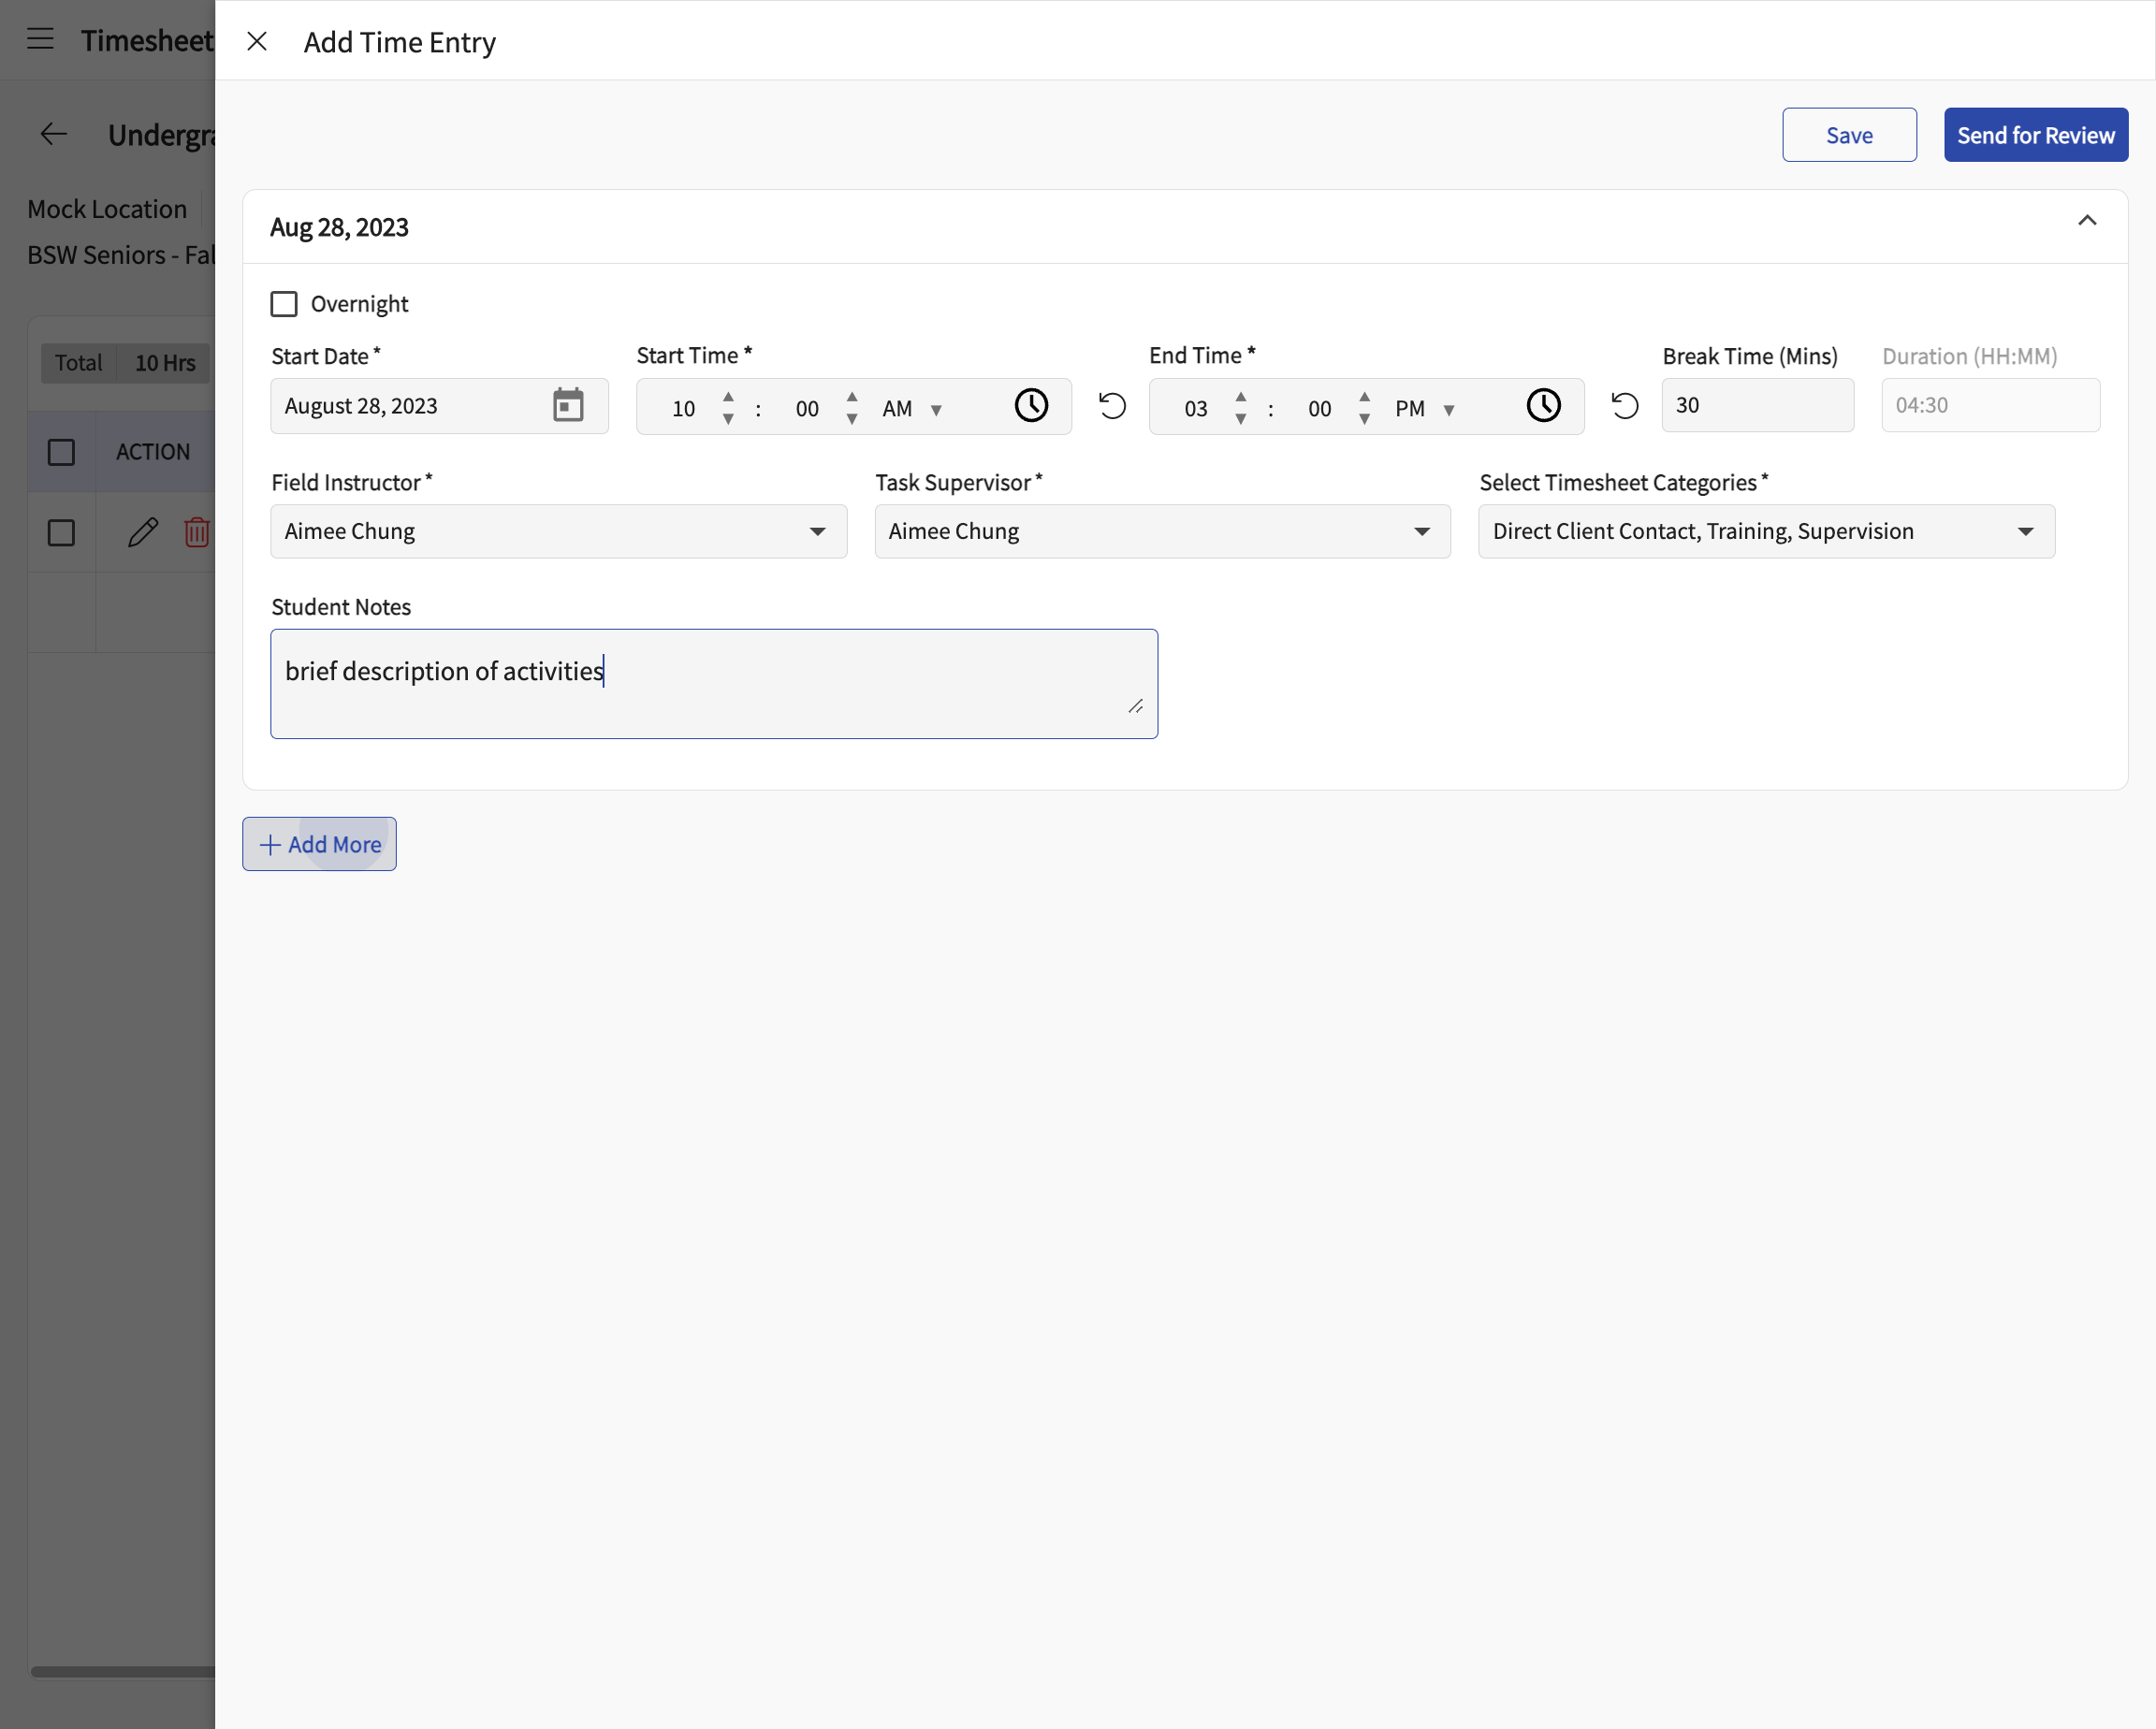
Task: Open the End Time AM/PM dropdown
Action: [x=1425, y=408]
